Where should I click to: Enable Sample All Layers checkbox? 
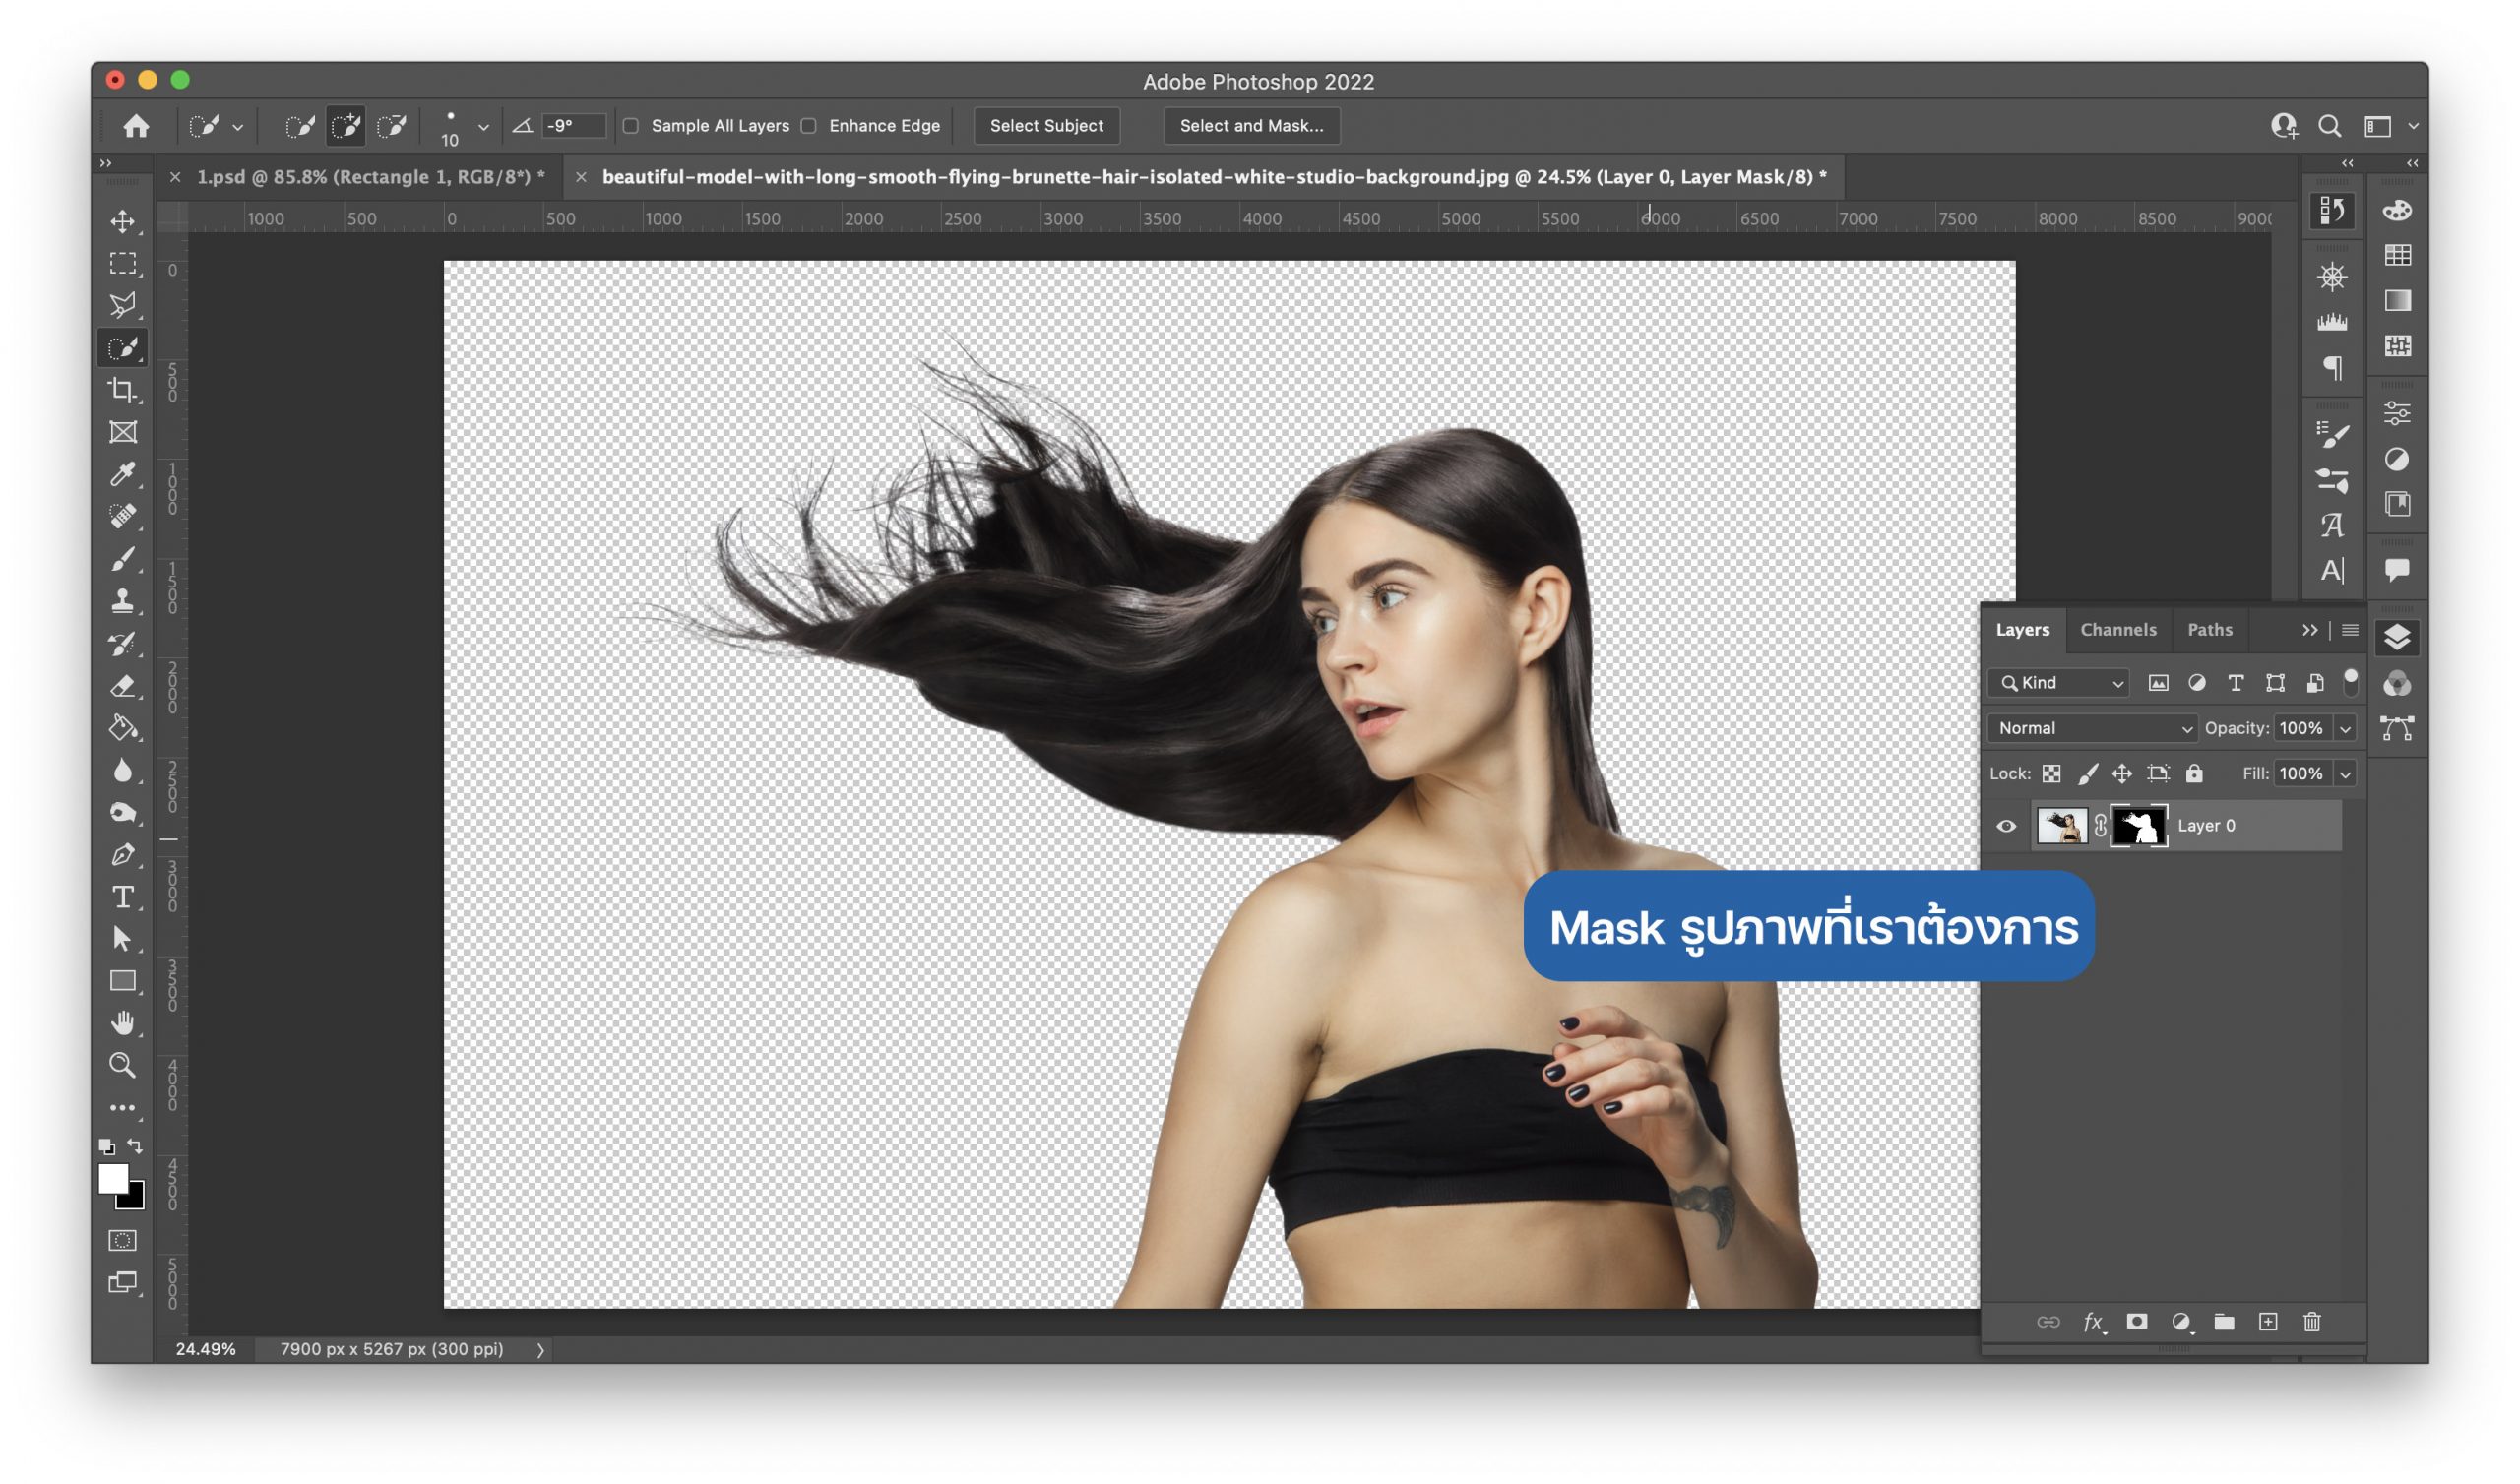pos(631,126)
